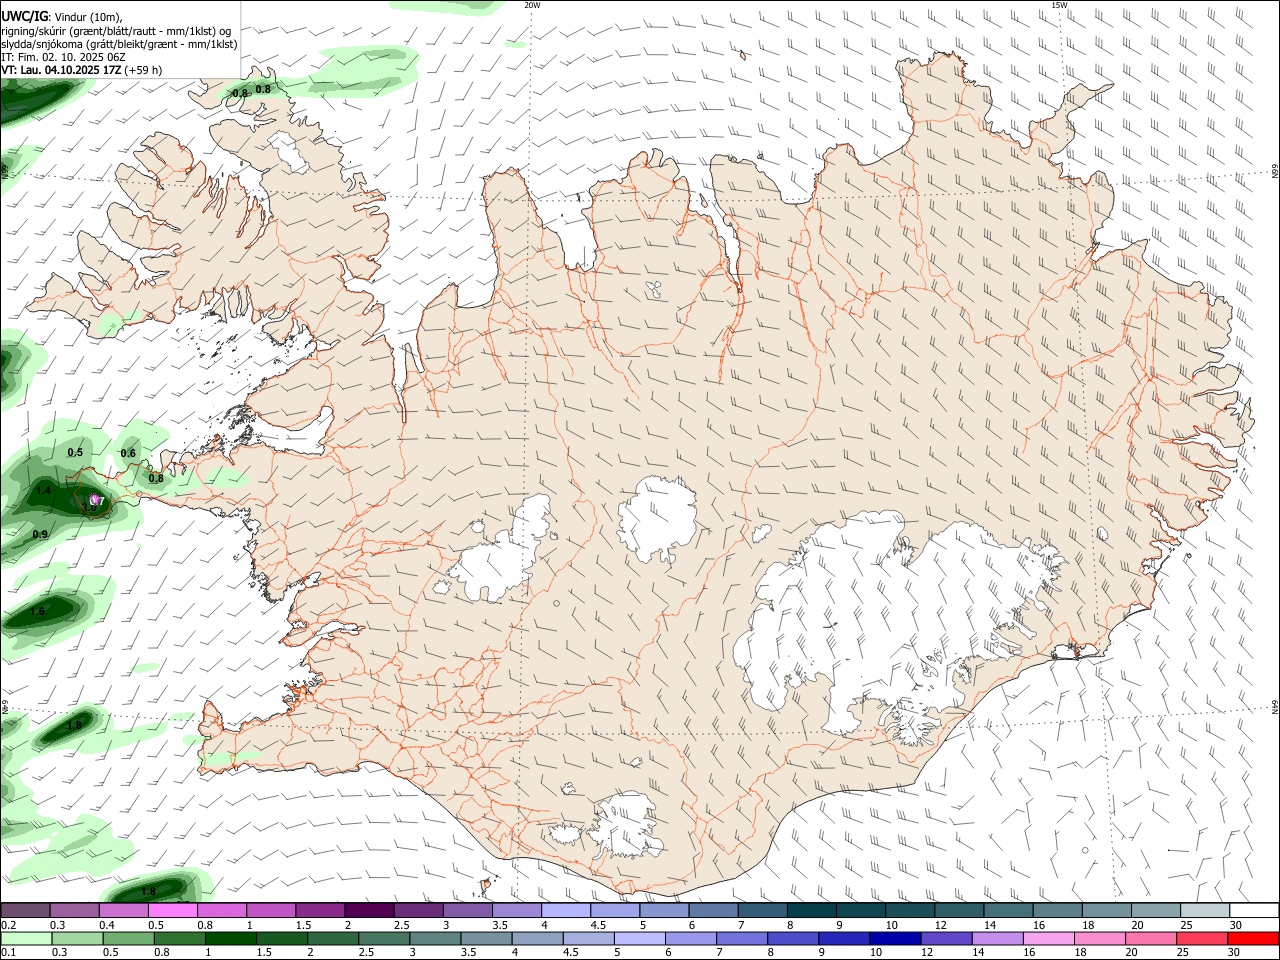Click the 64N latitude label on the right edge
1280x960 pixels.
coord(1275,707)
